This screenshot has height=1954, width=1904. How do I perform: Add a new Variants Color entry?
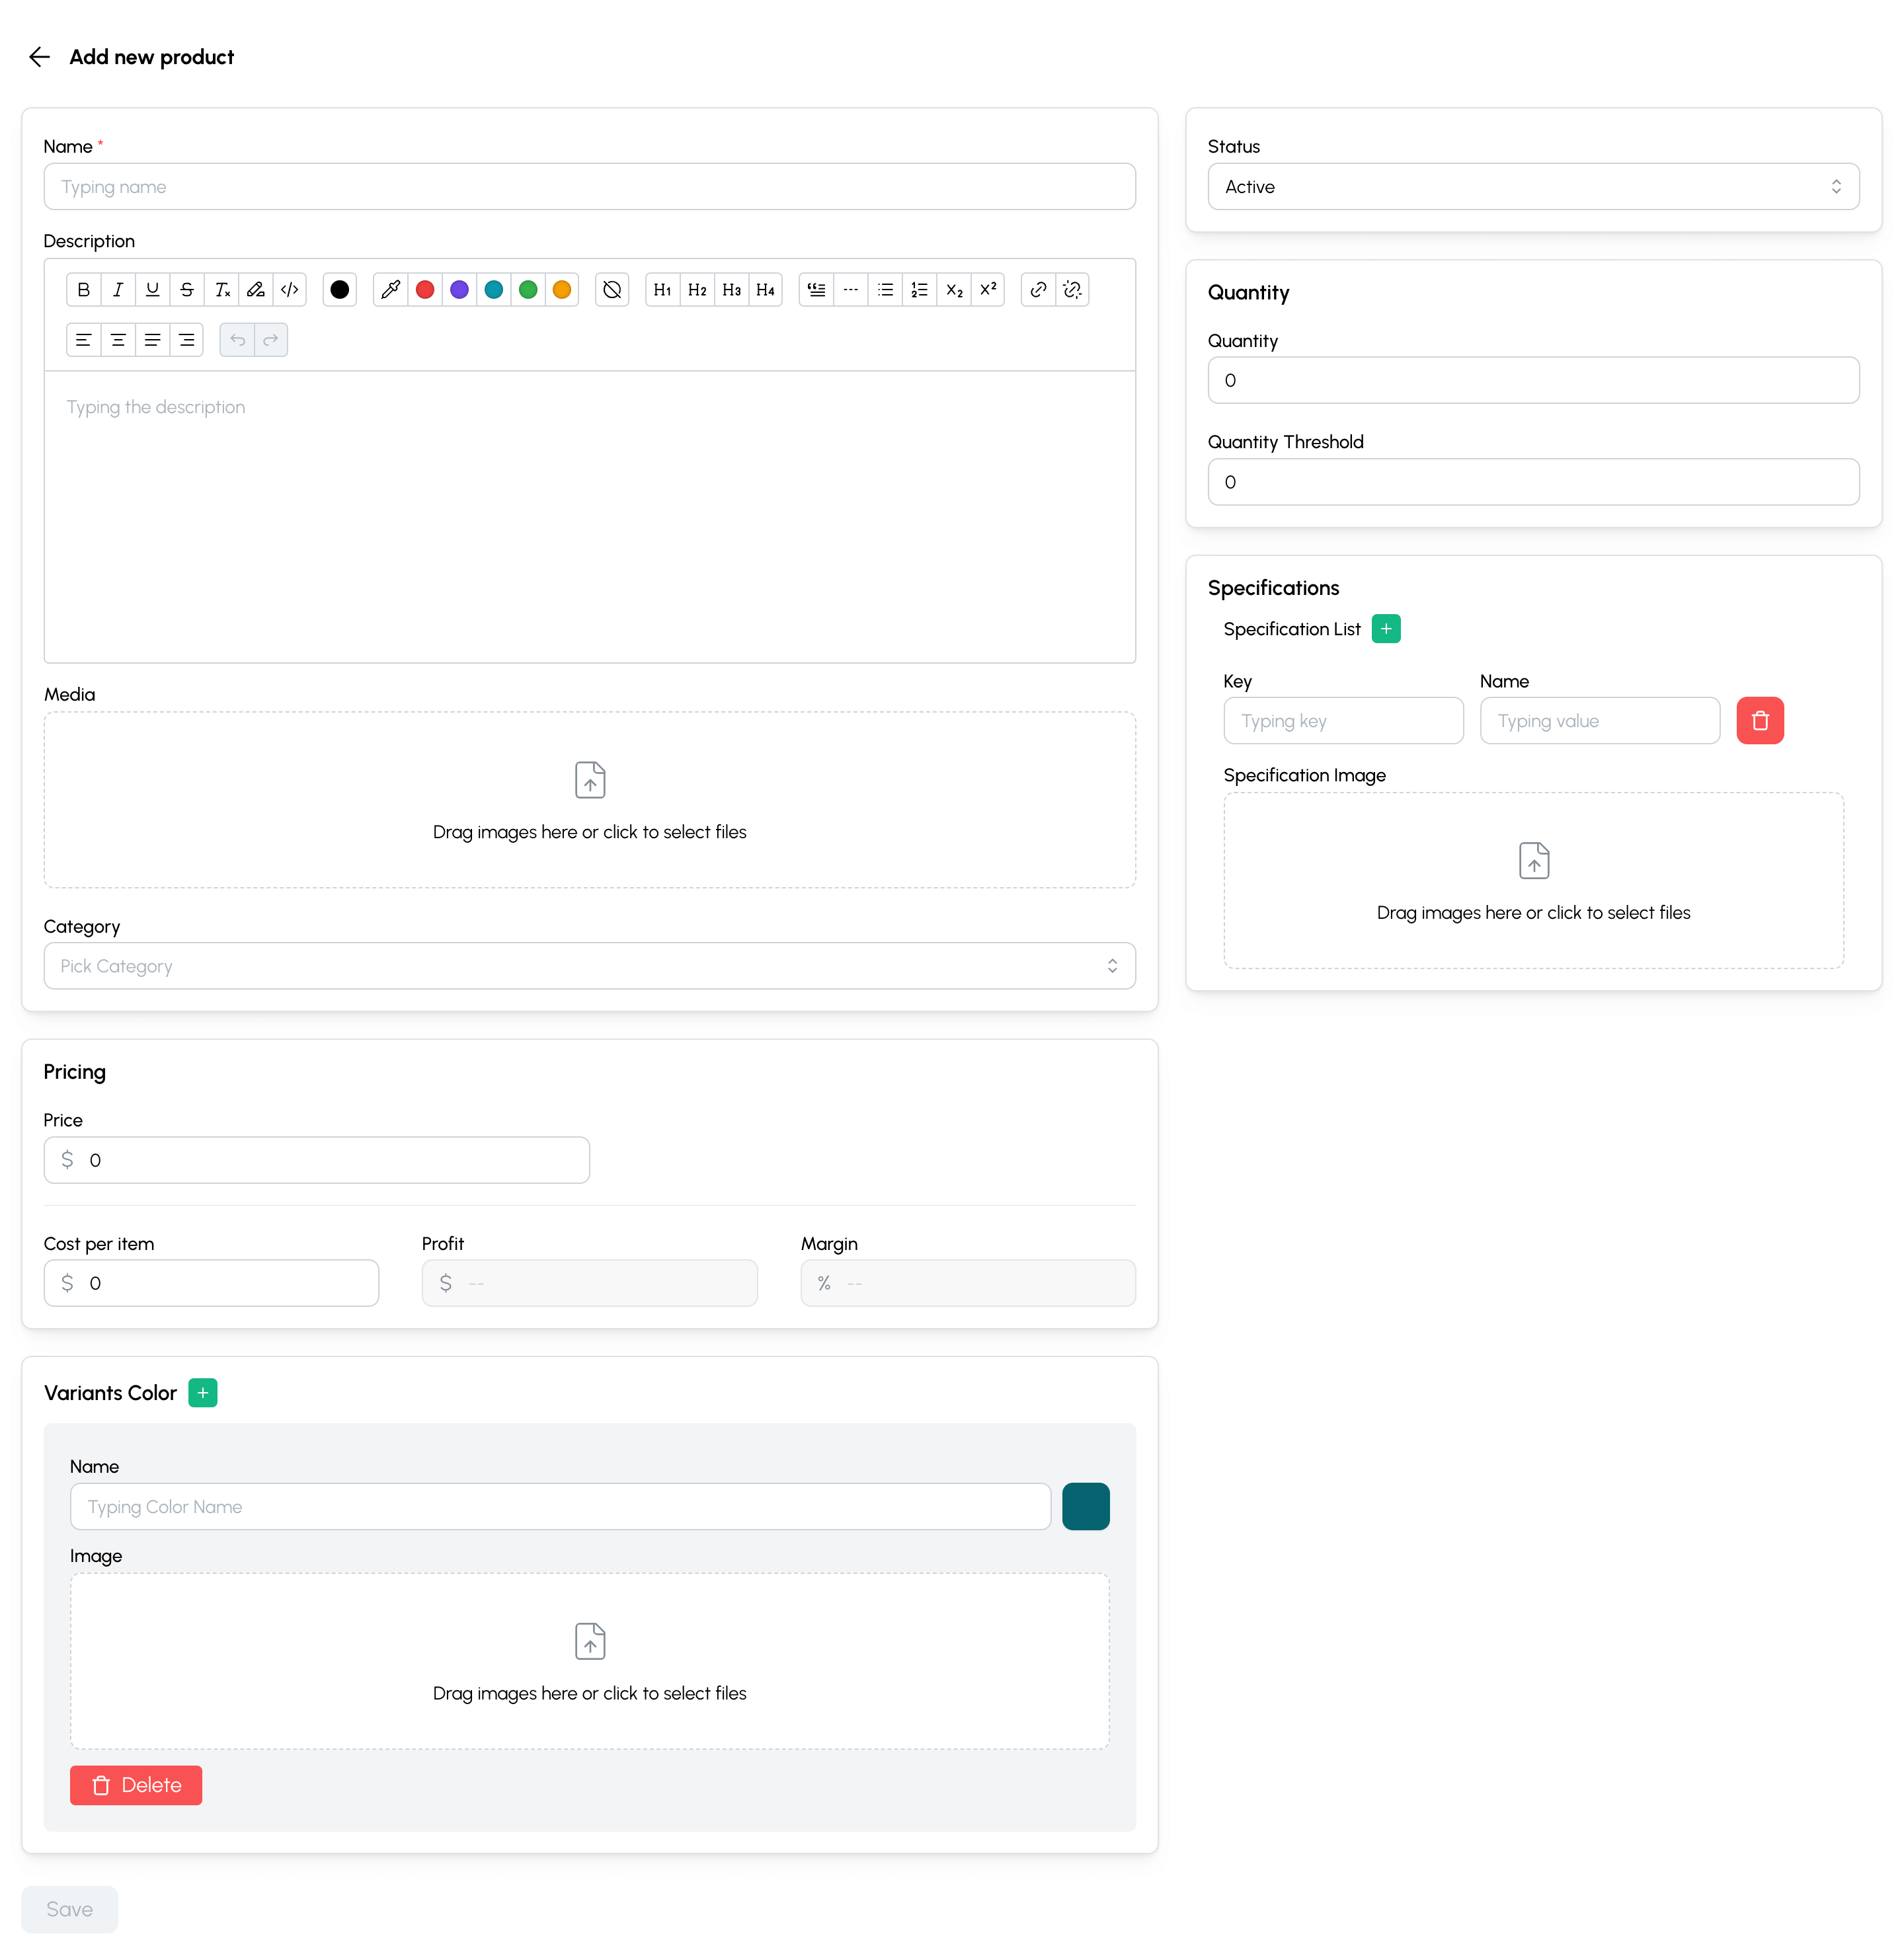coord(203,1392)
